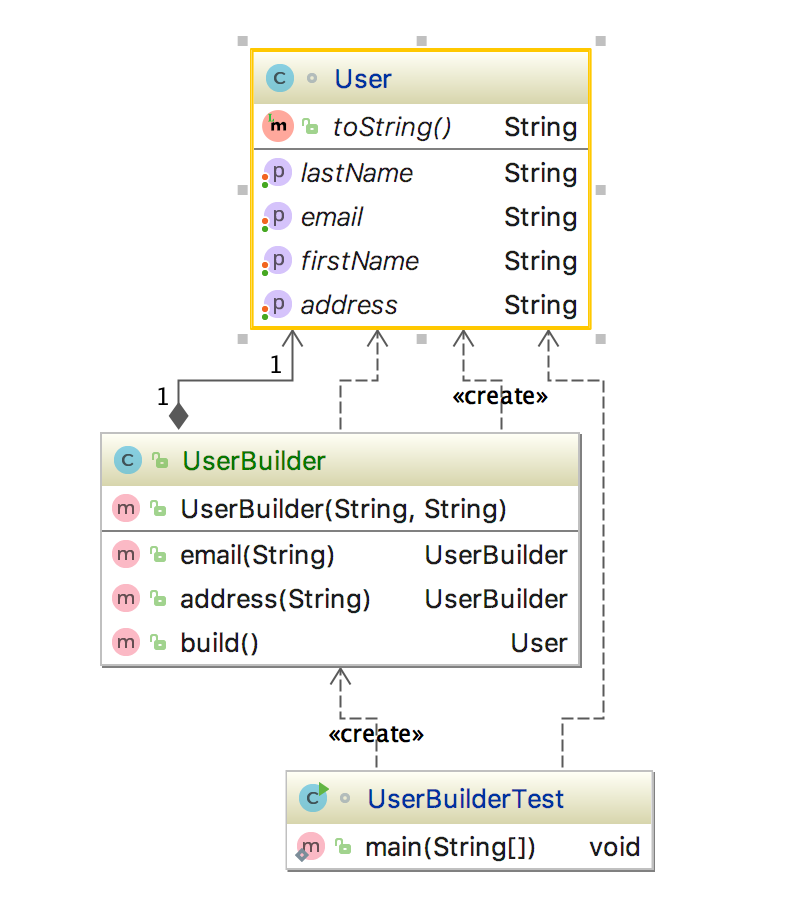This screenshot has height=920, width=810.
Task: Select the UserBuilderTest class name
Action: (x=465, y=798)
